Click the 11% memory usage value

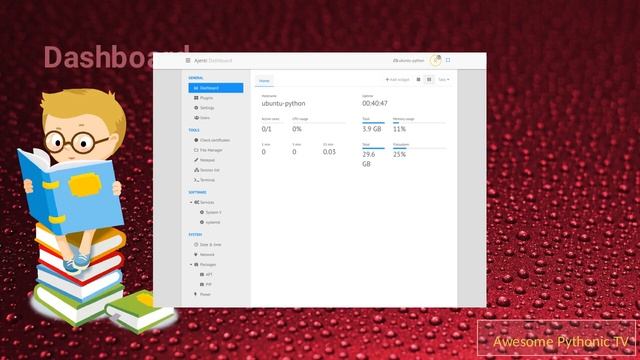click(x=399, y=129)
